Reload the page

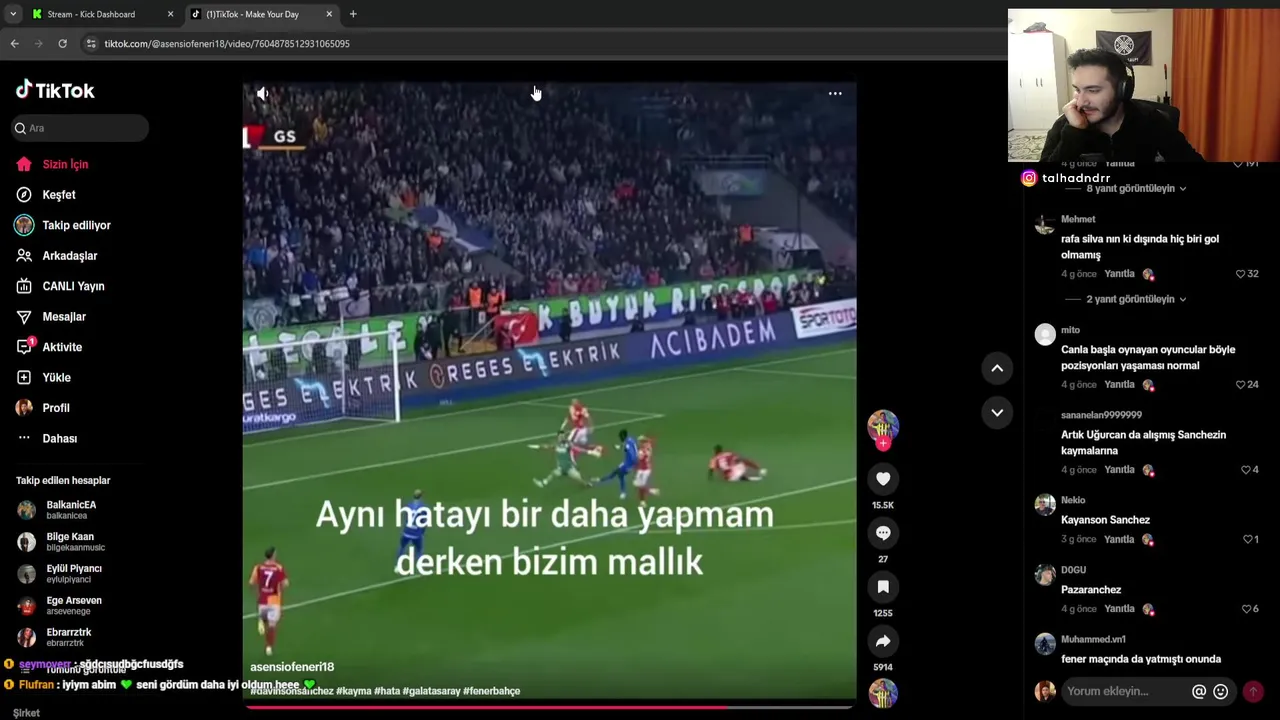62,44
